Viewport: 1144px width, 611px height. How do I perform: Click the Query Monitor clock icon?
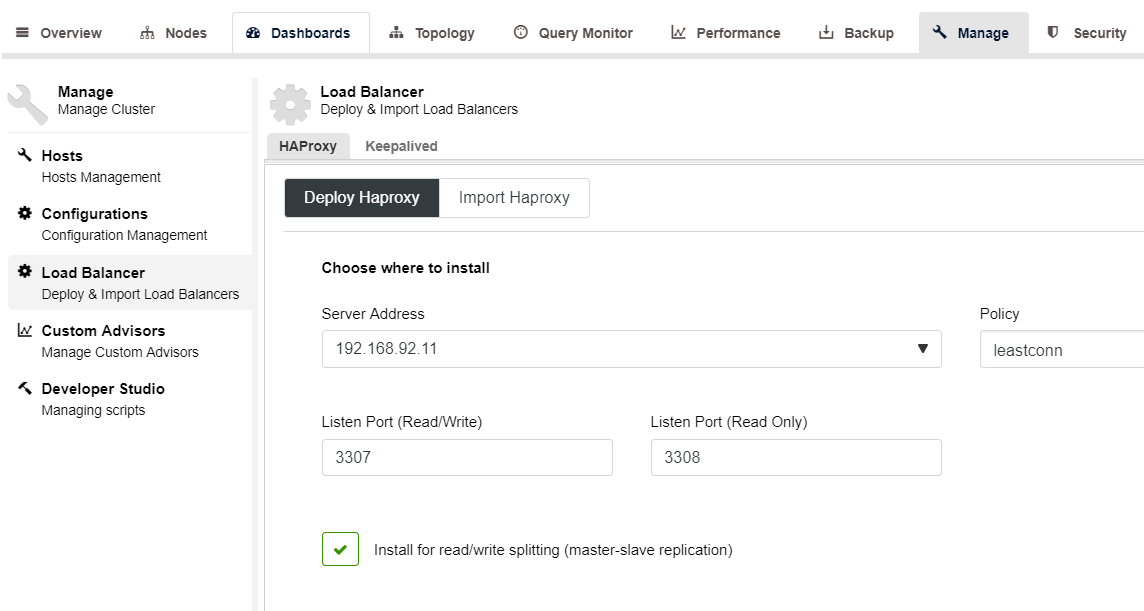coord(521,33)
